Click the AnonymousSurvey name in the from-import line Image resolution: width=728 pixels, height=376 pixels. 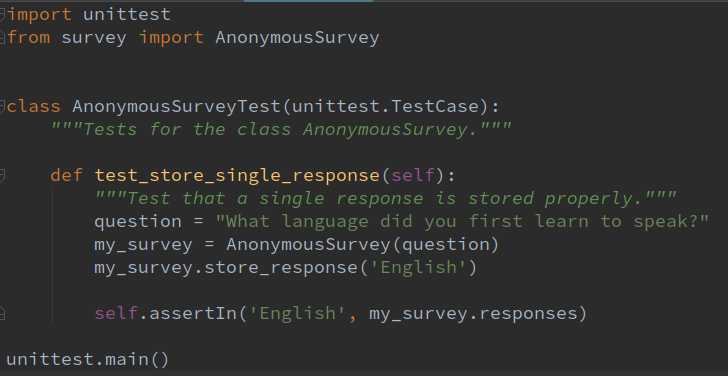pos(297,38)
